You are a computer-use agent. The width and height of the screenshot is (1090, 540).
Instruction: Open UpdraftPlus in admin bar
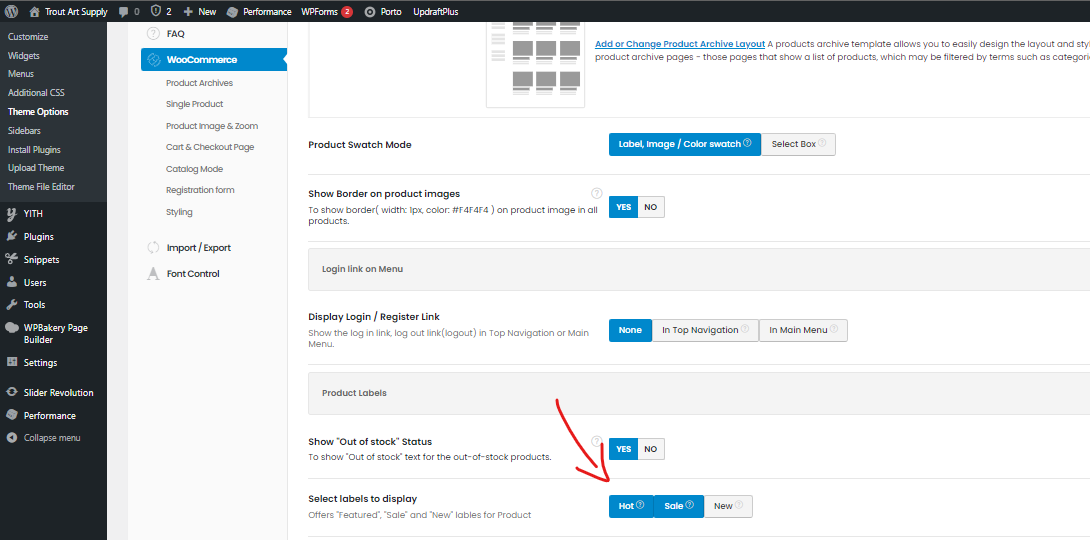click(x=436, y=12)
